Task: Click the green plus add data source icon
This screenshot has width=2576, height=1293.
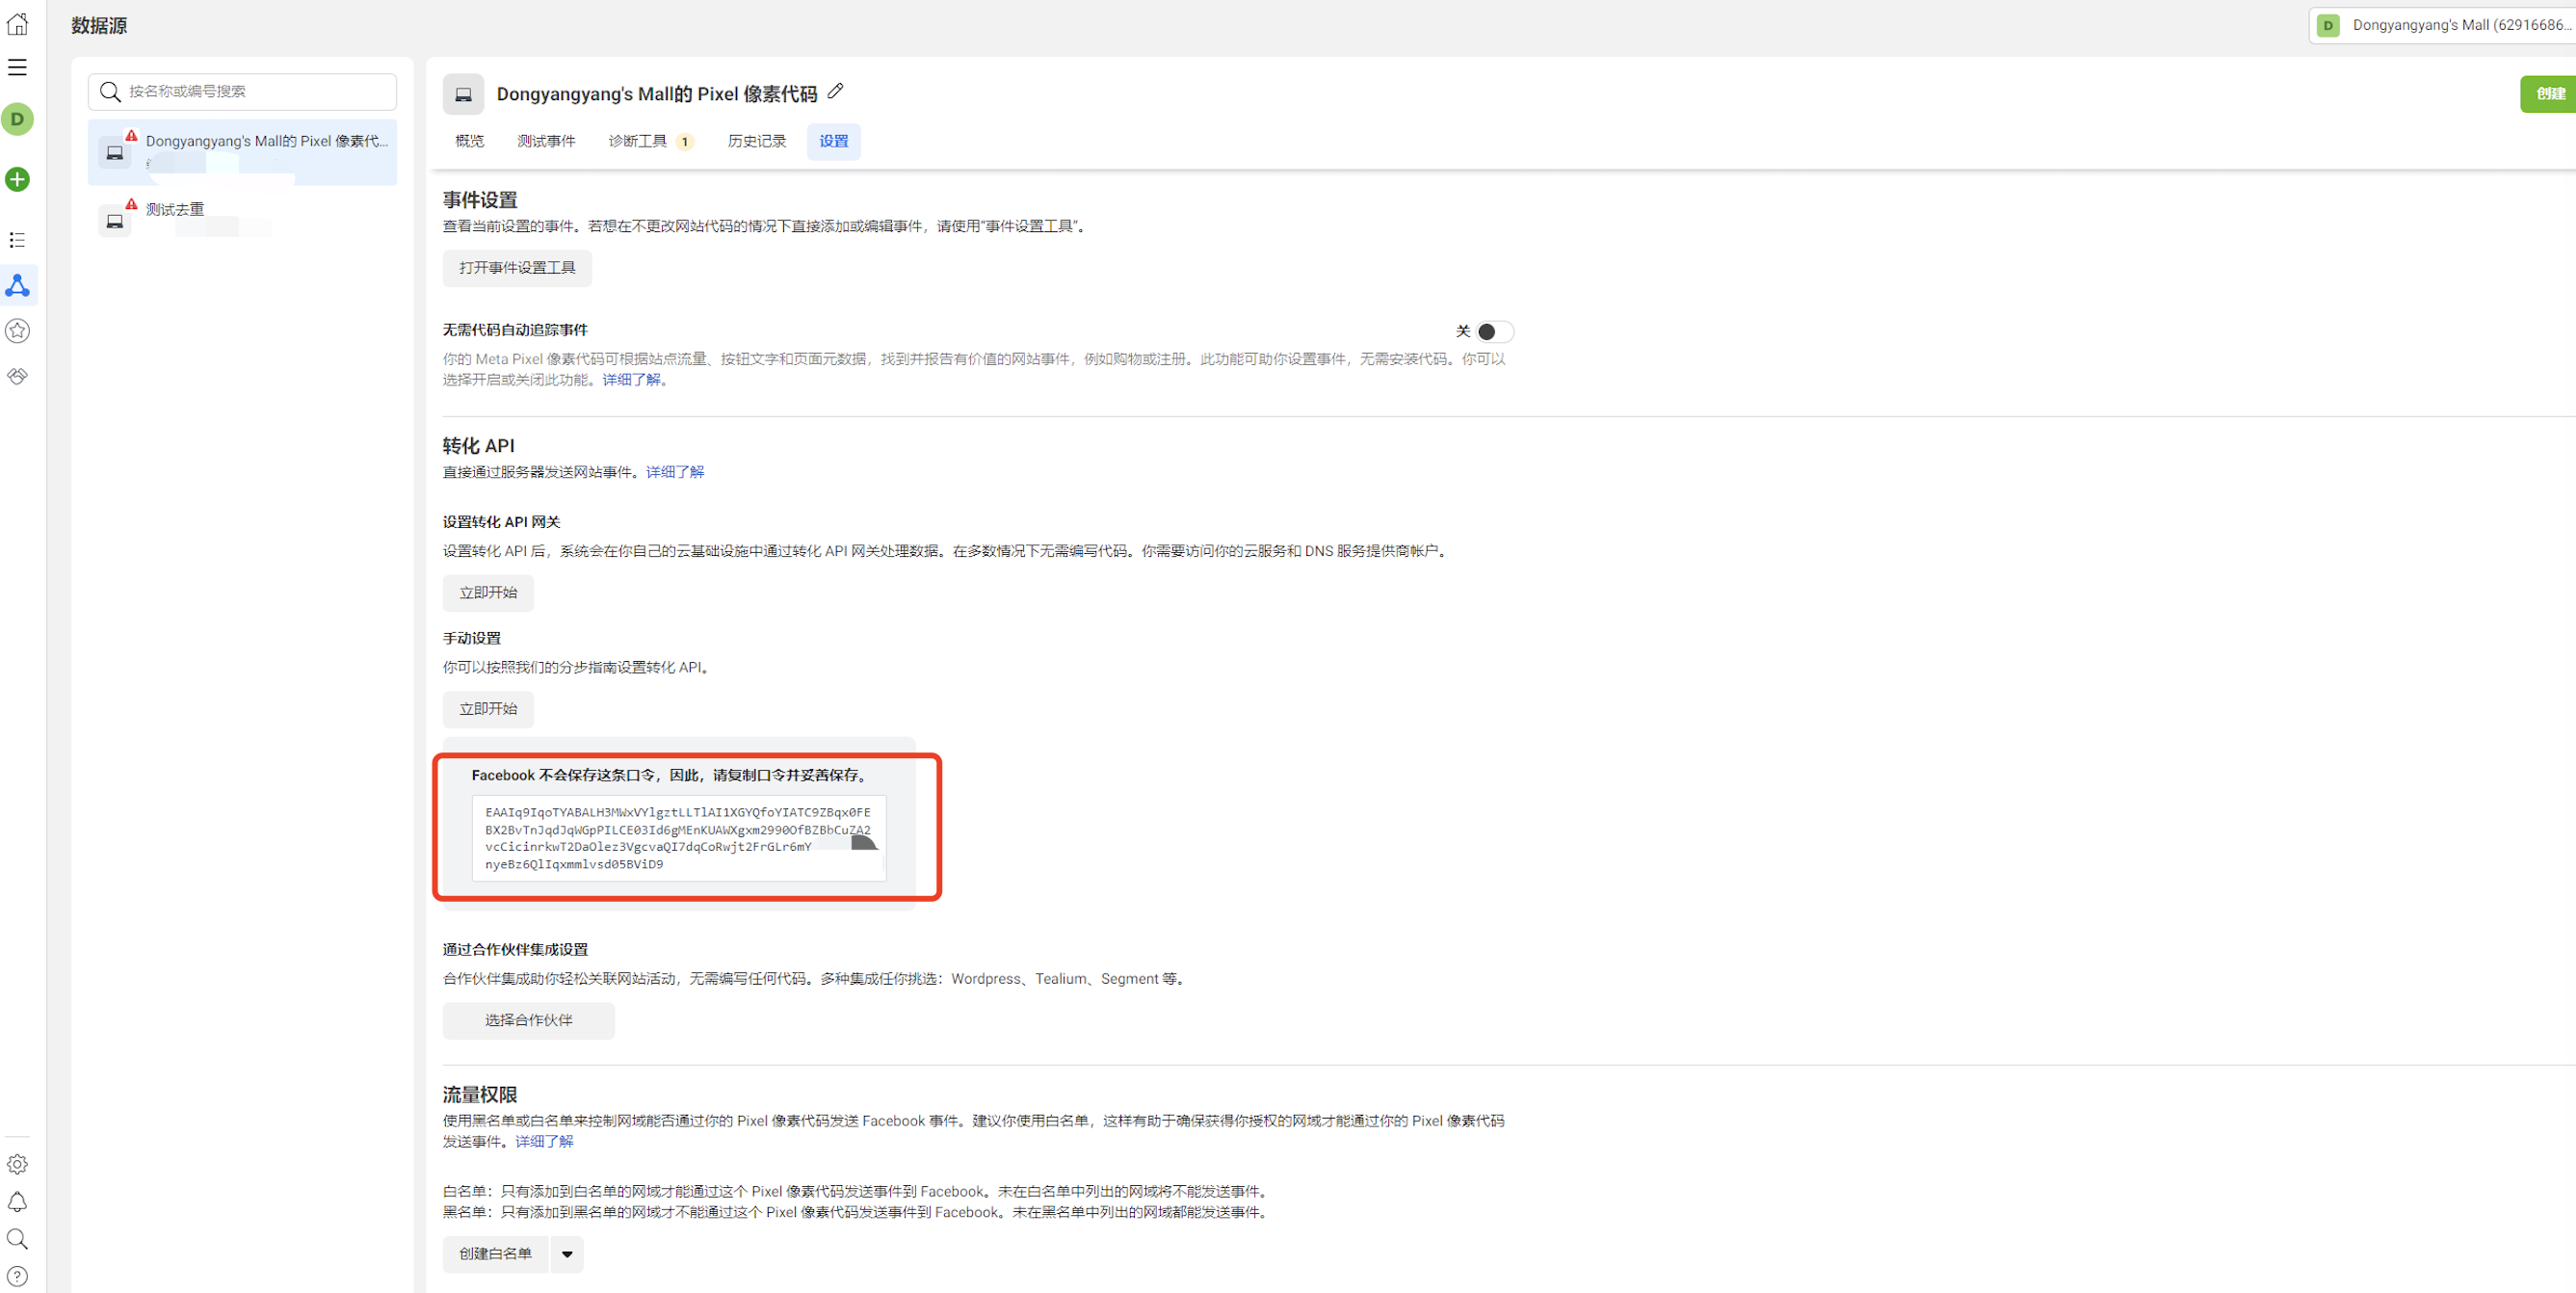Action: coord(17,179)
